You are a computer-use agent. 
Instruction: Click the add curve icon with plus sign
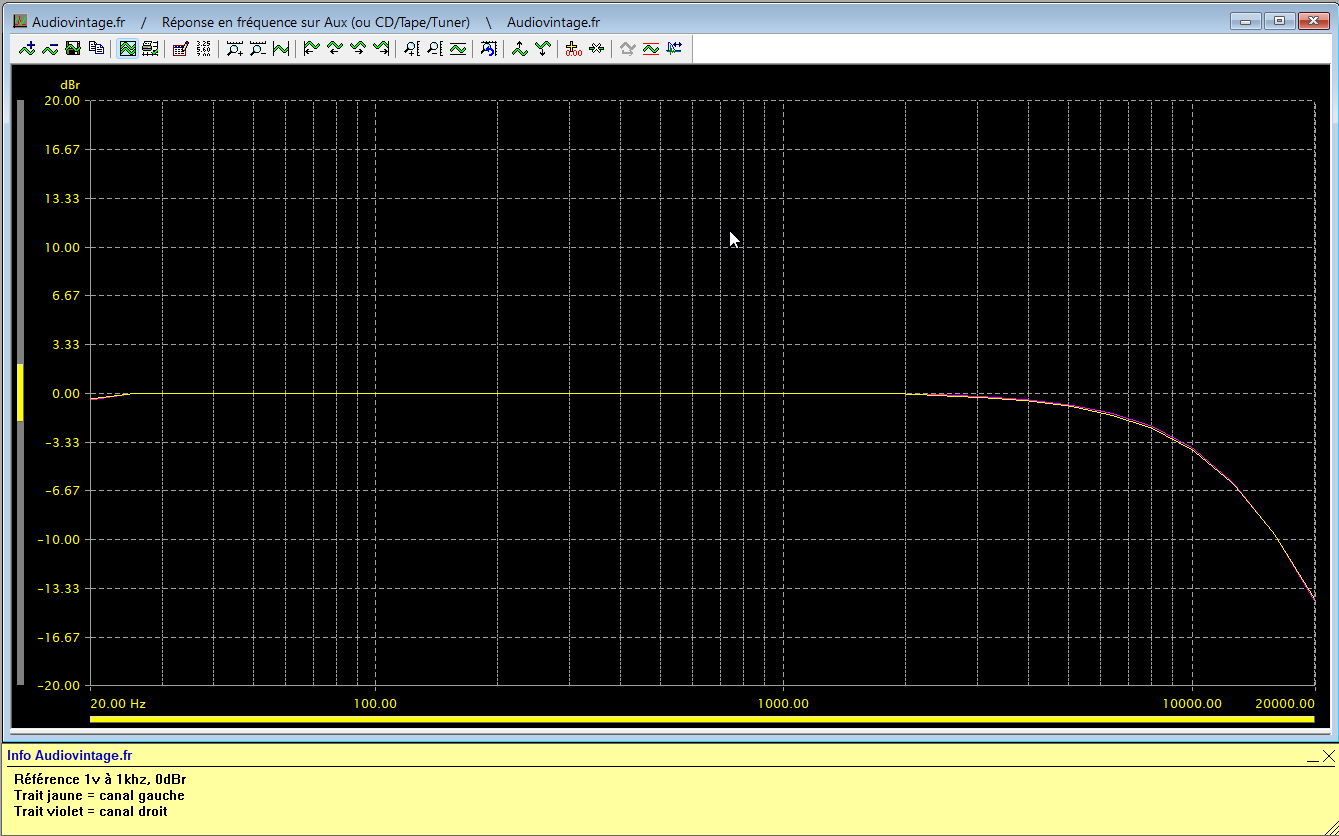coord(27,48)
